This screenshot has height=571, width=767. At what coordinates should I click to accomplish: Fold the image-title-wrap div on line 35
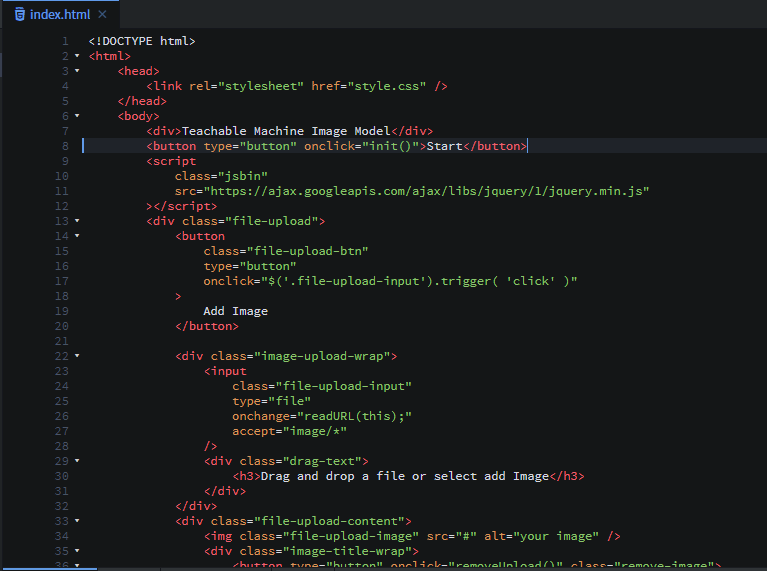77,551
